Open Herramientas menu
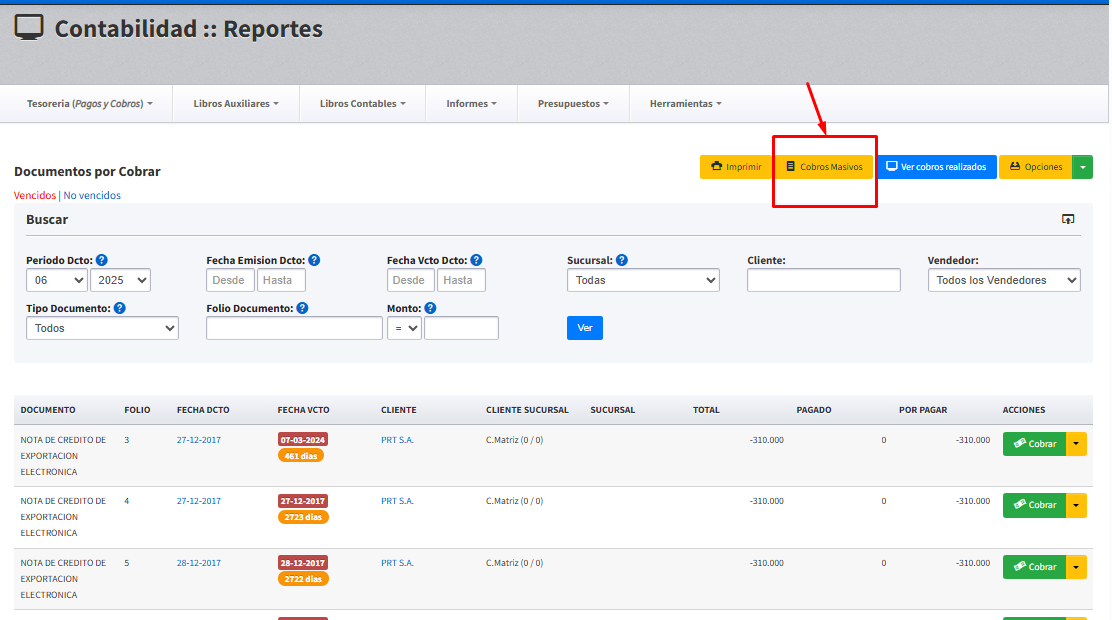 click(x=686, y=104)
